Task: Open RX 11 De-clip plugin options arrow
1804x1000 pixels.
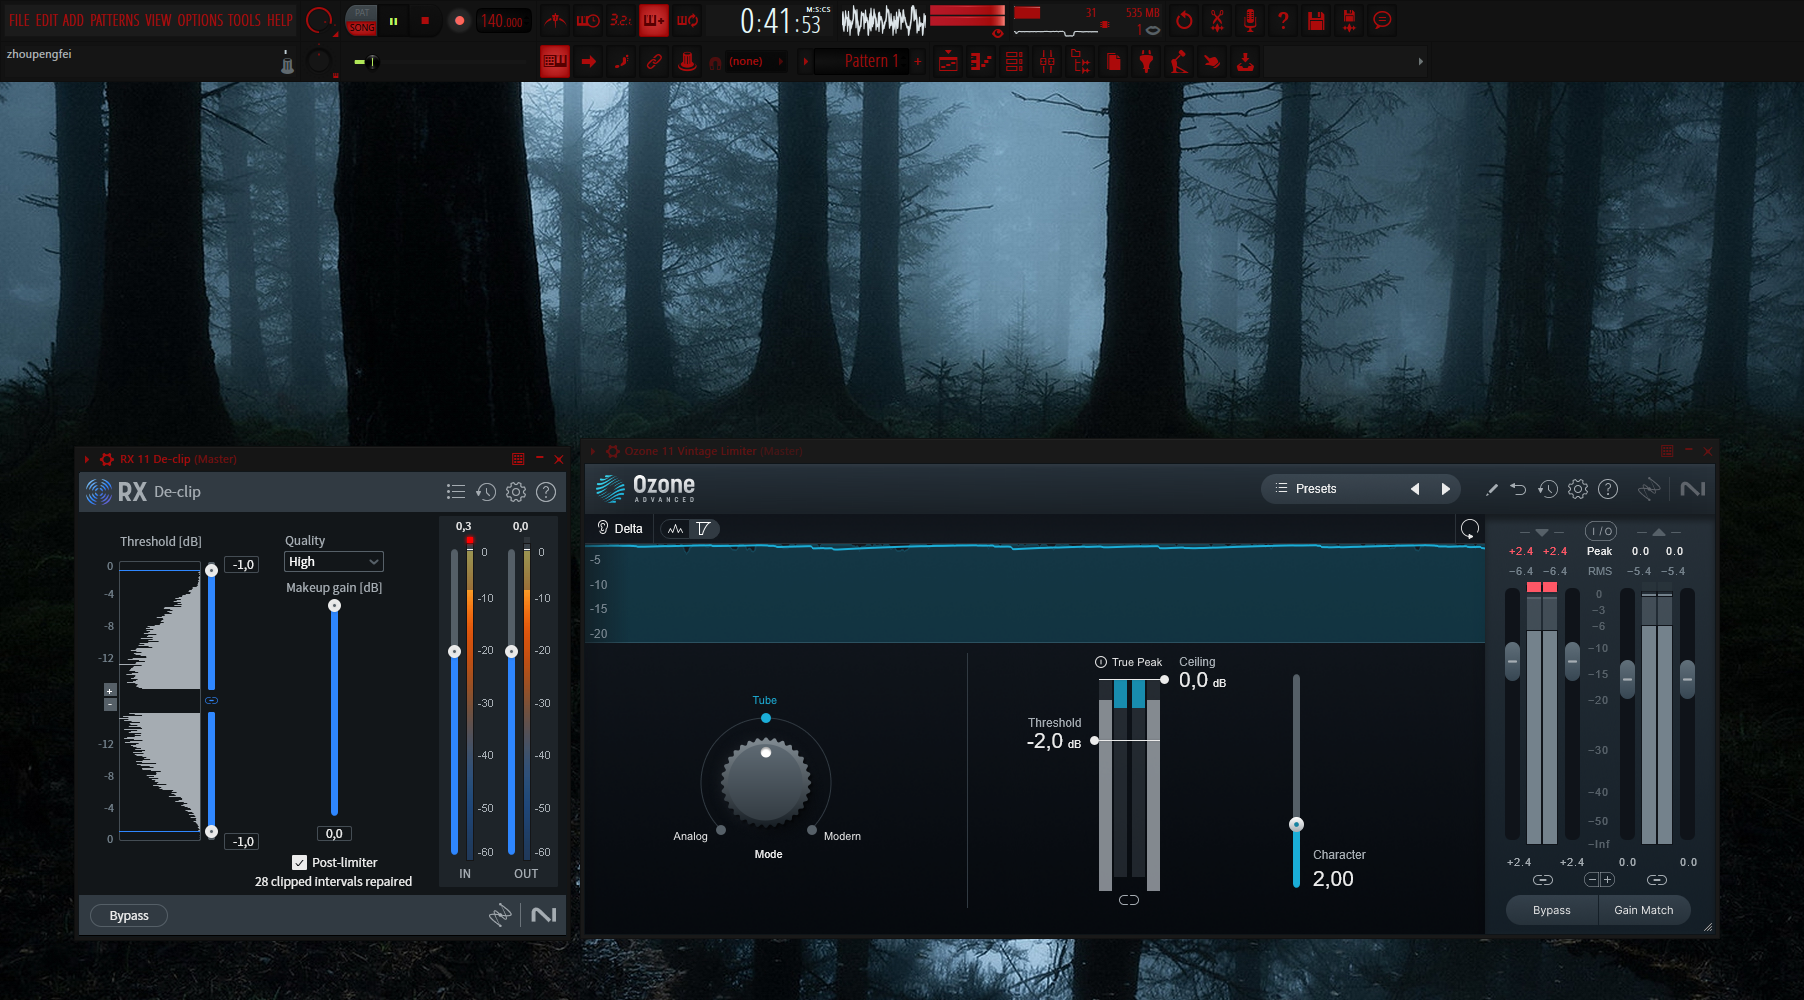Action: coord(87,459)
